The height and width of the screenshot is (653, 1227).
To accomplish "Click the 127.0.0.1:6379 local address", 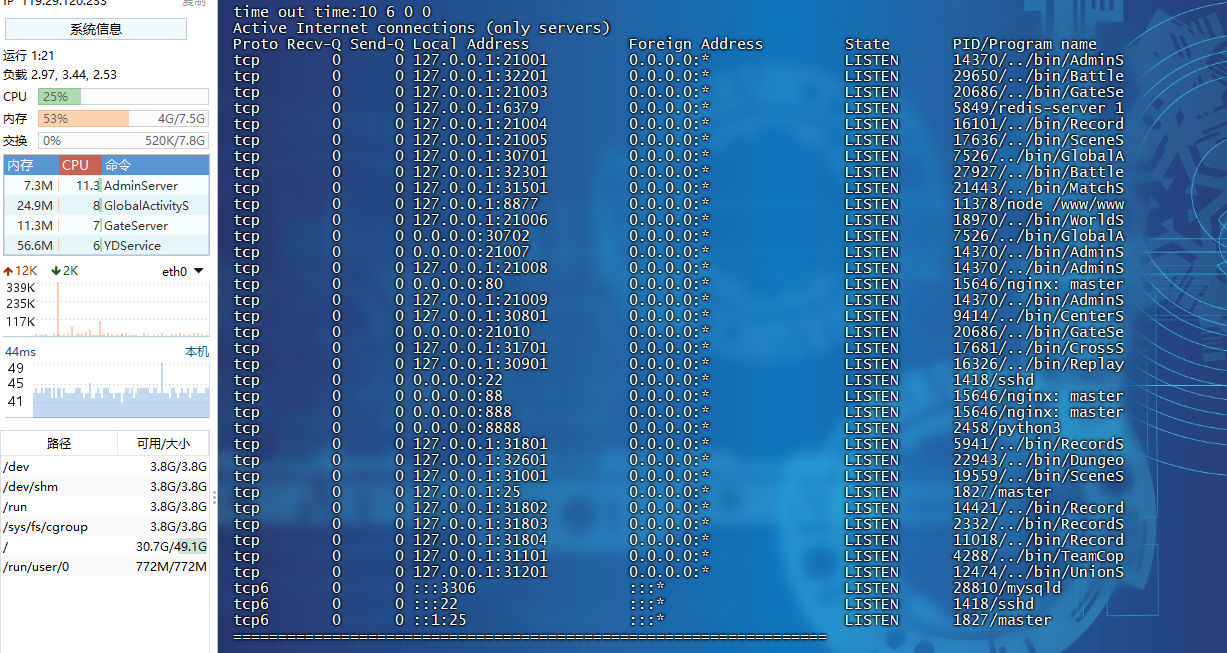I will (x=476, y=108).
